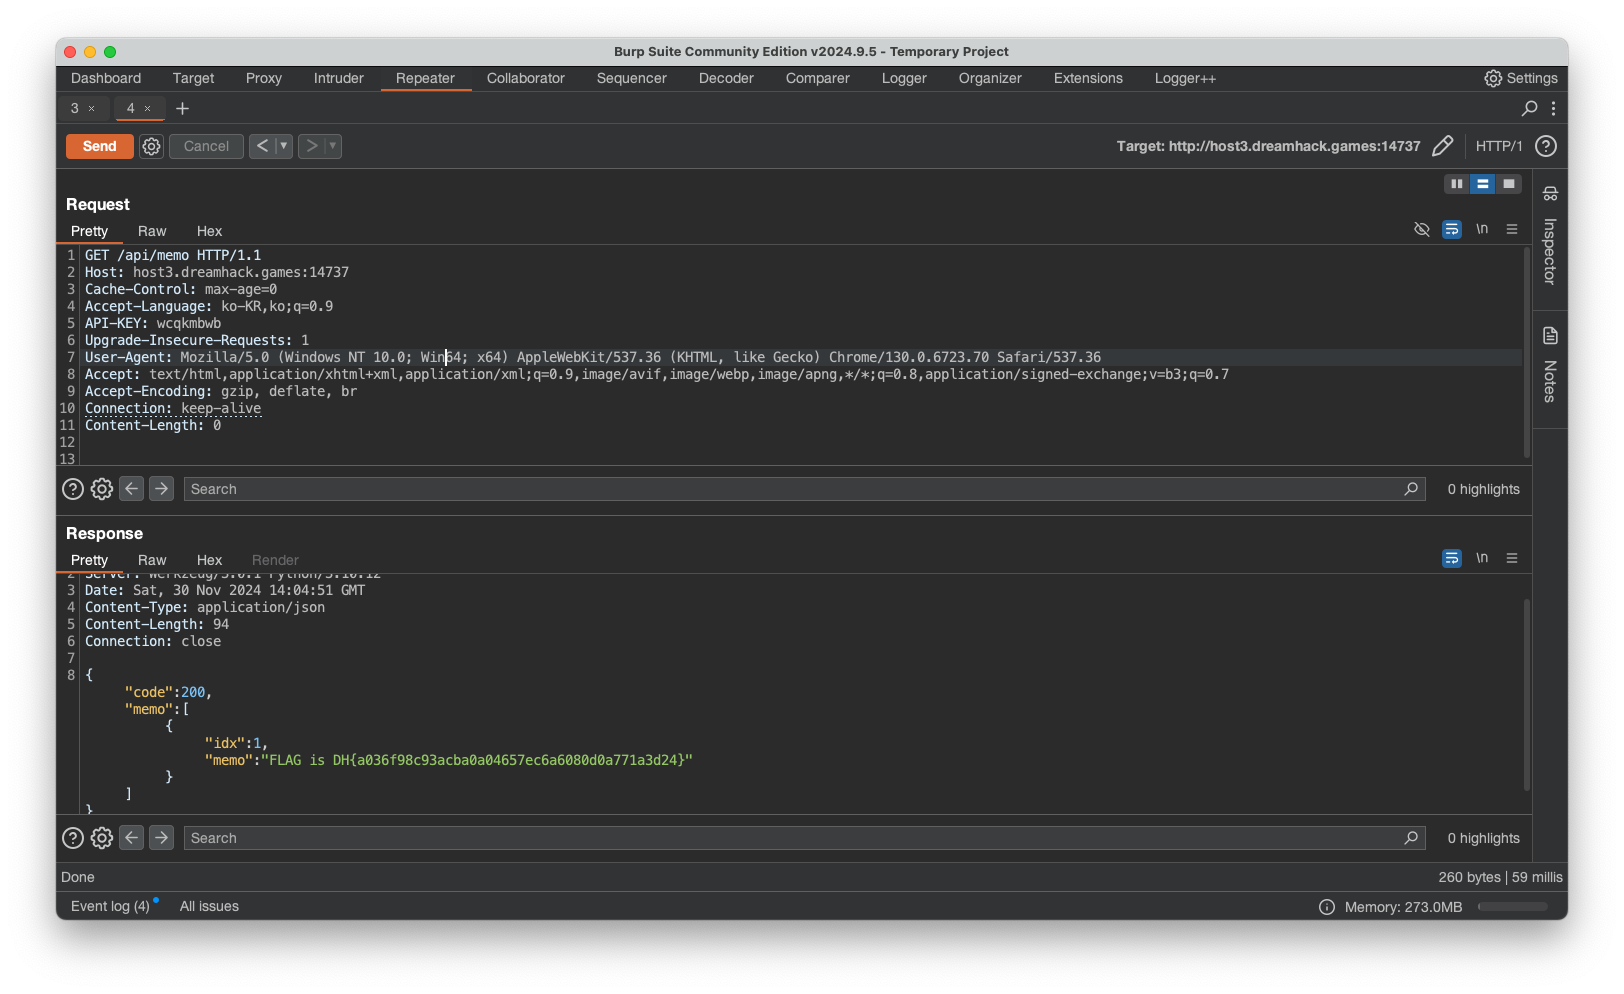
Task: Click the search magnifier in the tab bar
Action: click(x=1528, y=108)
